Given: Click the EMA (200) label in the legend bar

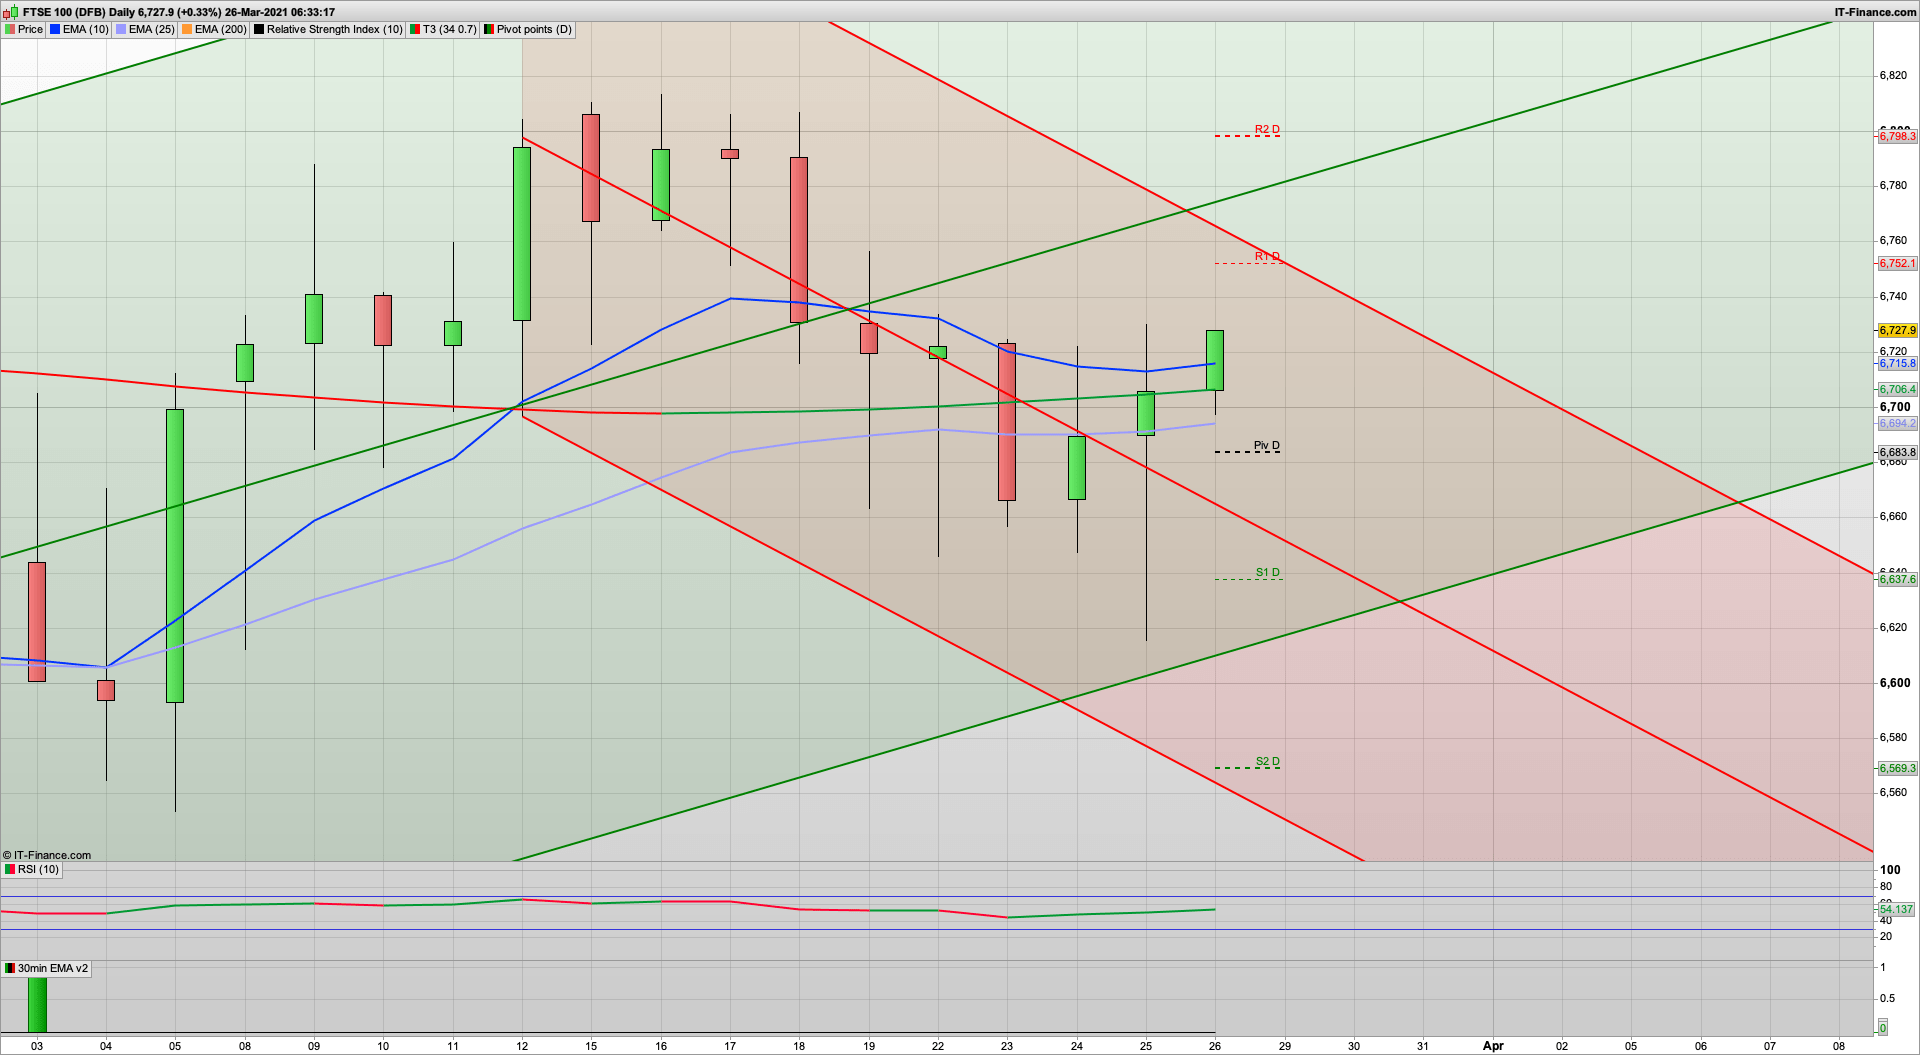Looking at the screenshot, I should 220,29.
